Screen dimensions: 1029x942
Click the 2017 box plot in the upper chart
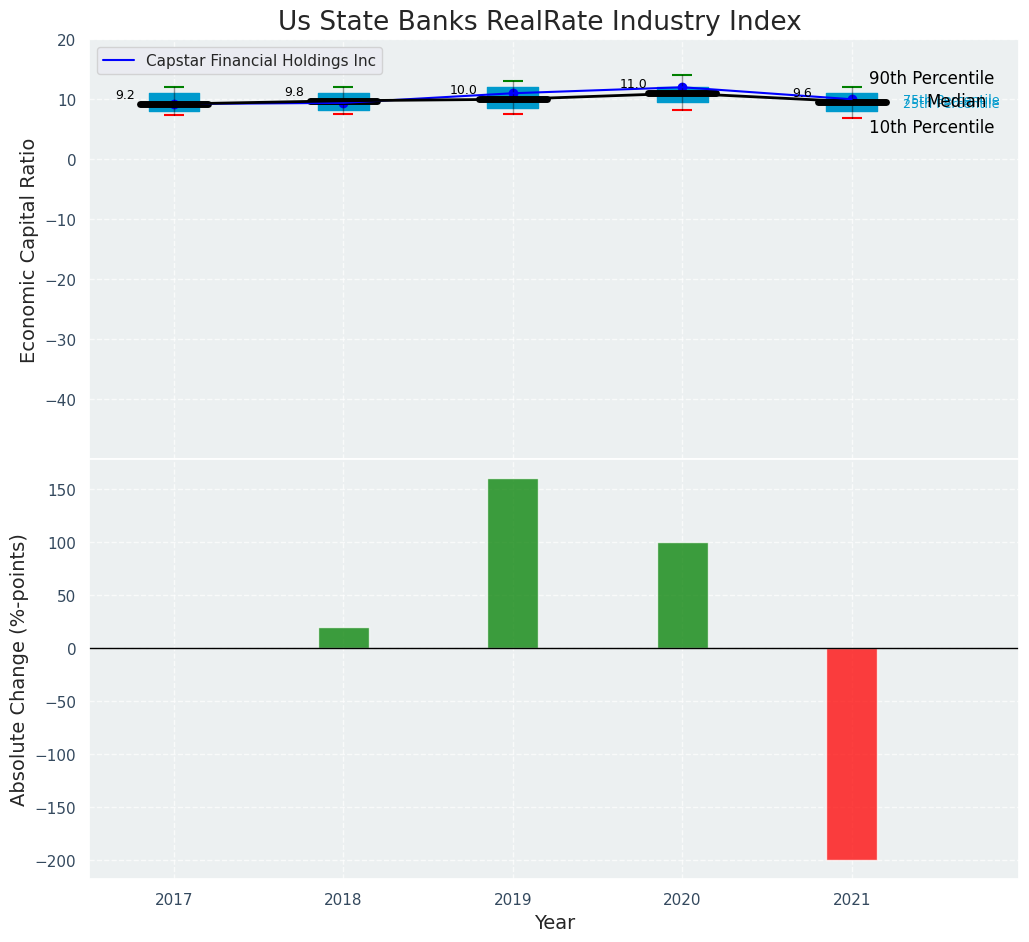[x=174, y=102]
